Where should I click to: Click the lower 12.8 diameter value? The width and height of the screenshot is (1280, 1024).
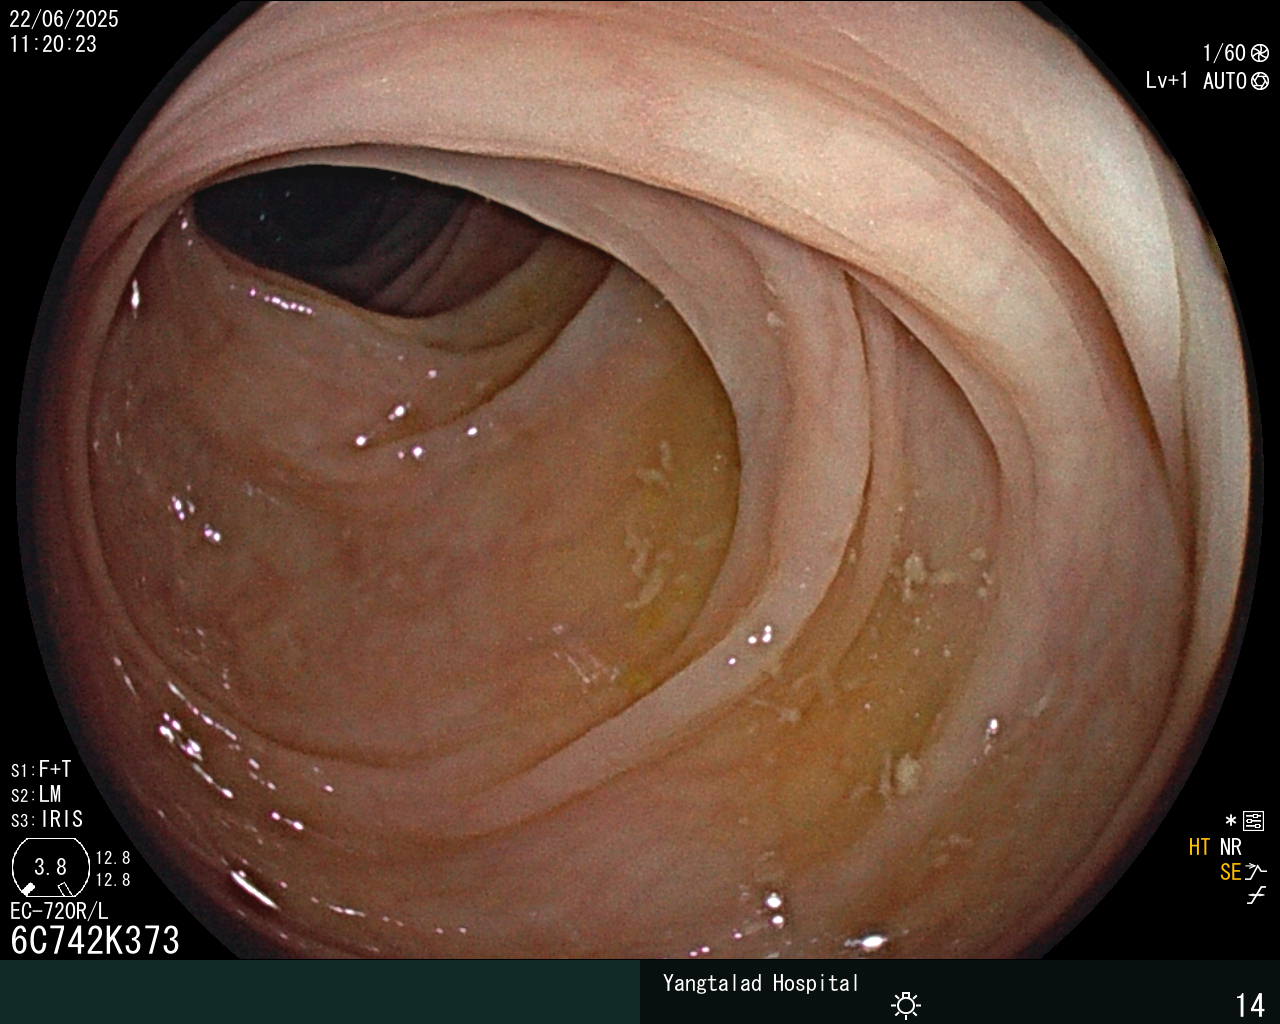[x=113, y=880]
